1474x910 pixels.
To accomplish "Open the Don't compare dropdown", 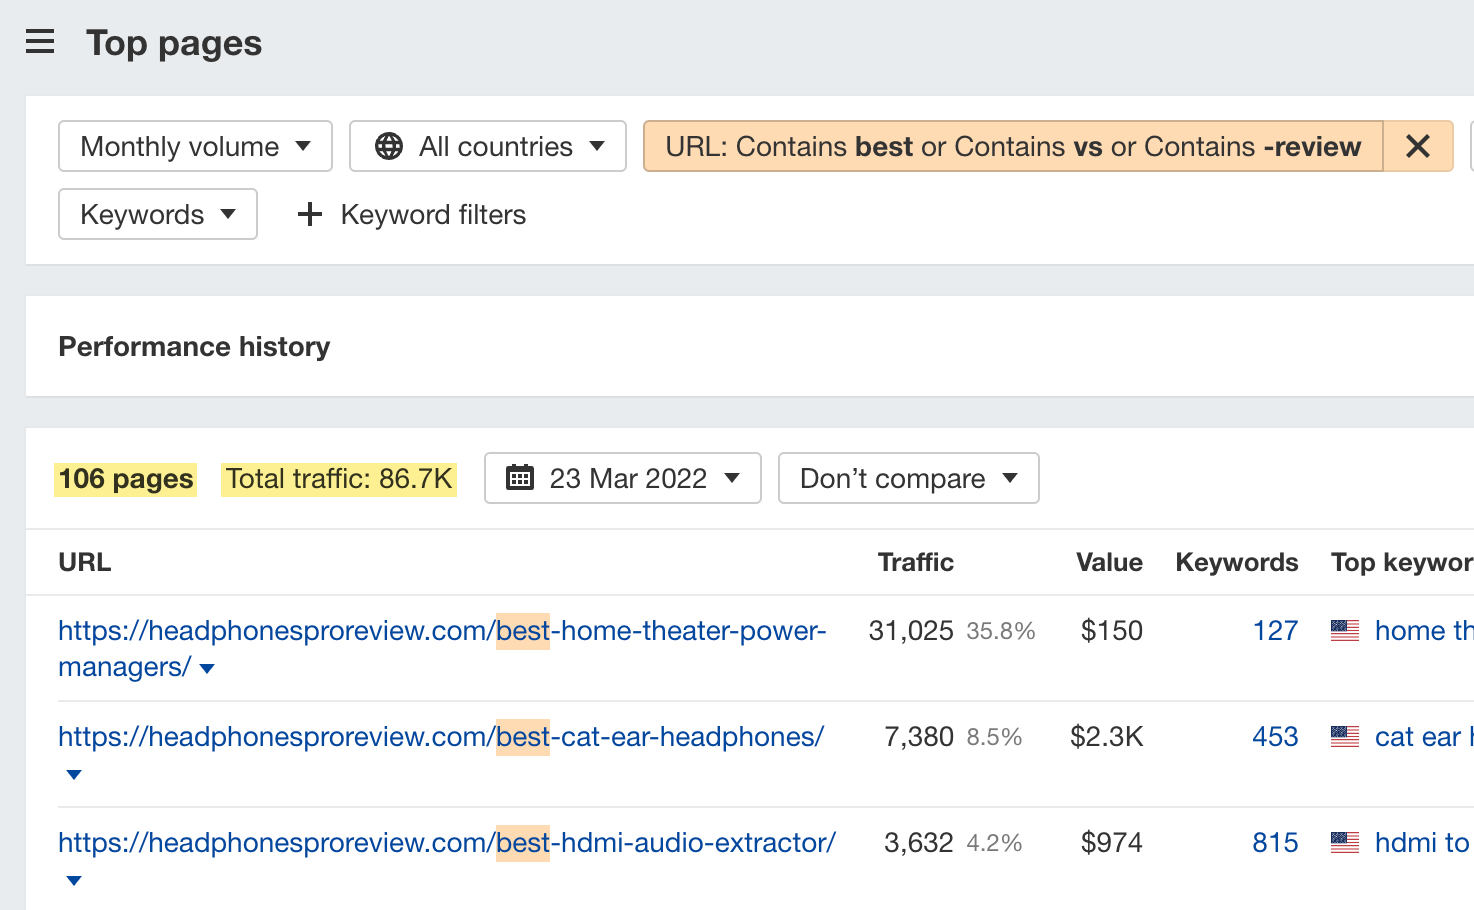I will (907, 478).
